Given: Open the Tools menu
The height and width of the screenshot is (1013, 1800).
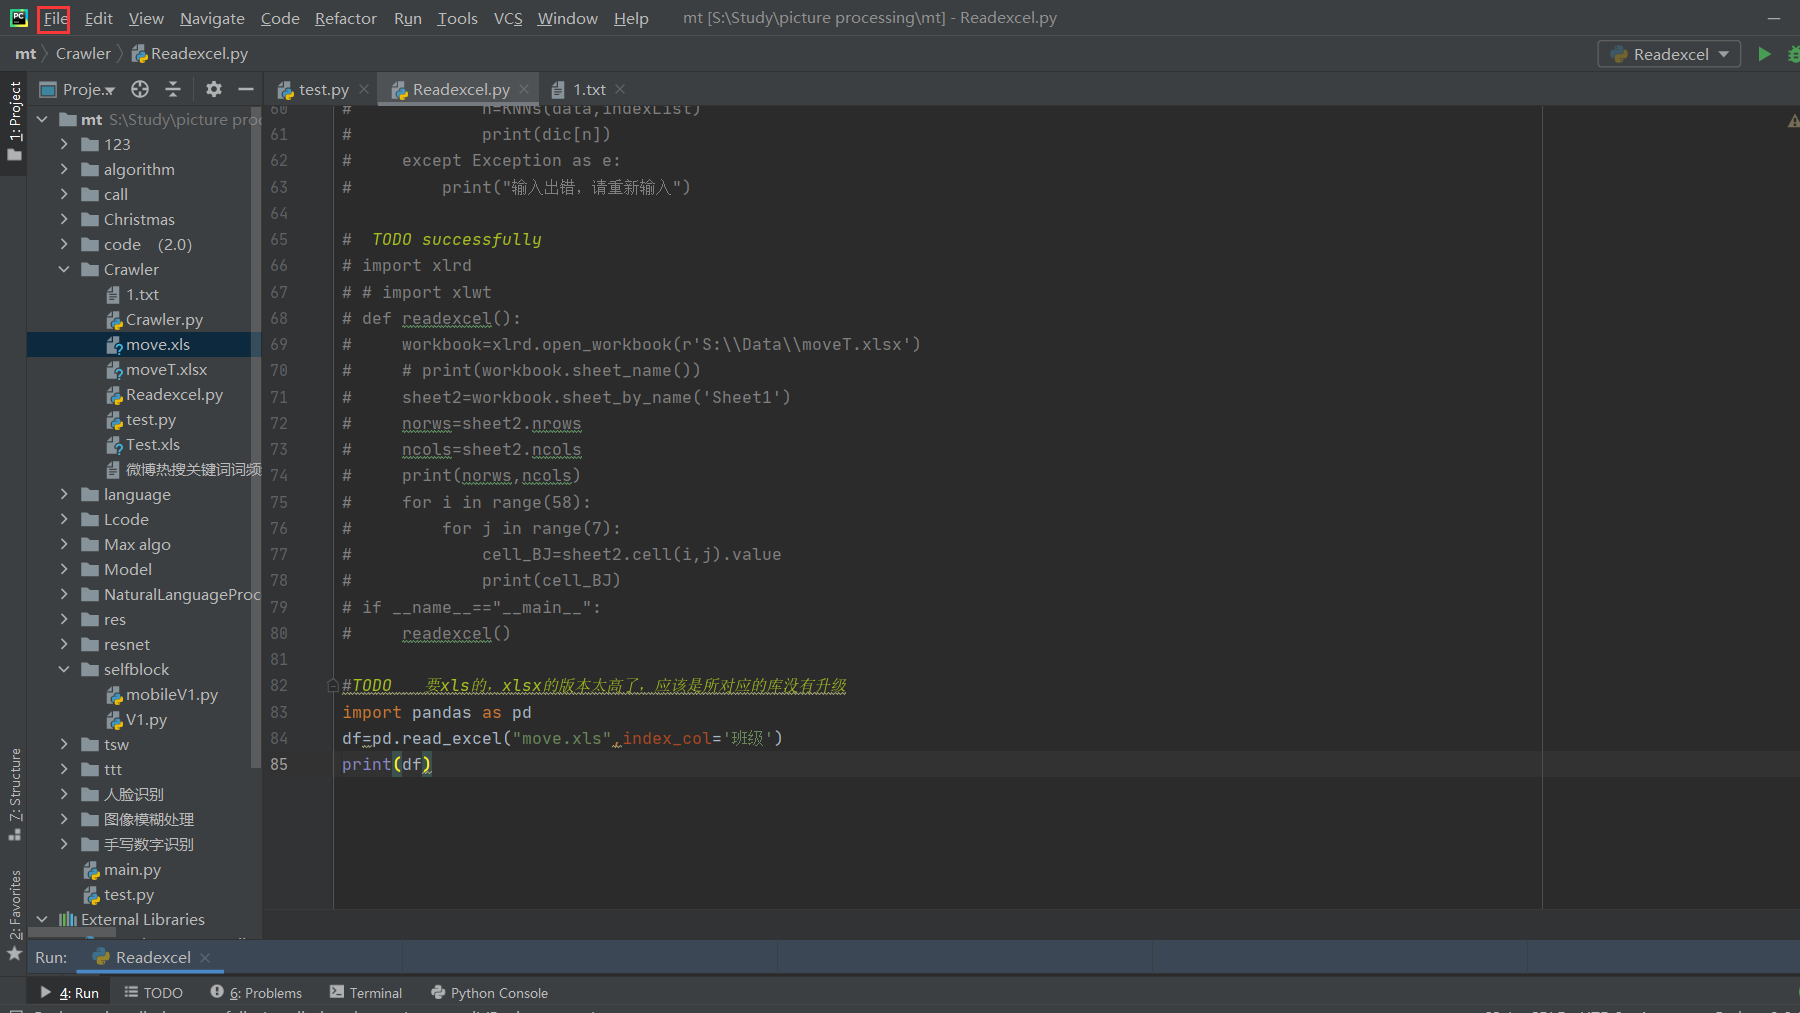Looking at the screenshot, I should click(457, 18).
